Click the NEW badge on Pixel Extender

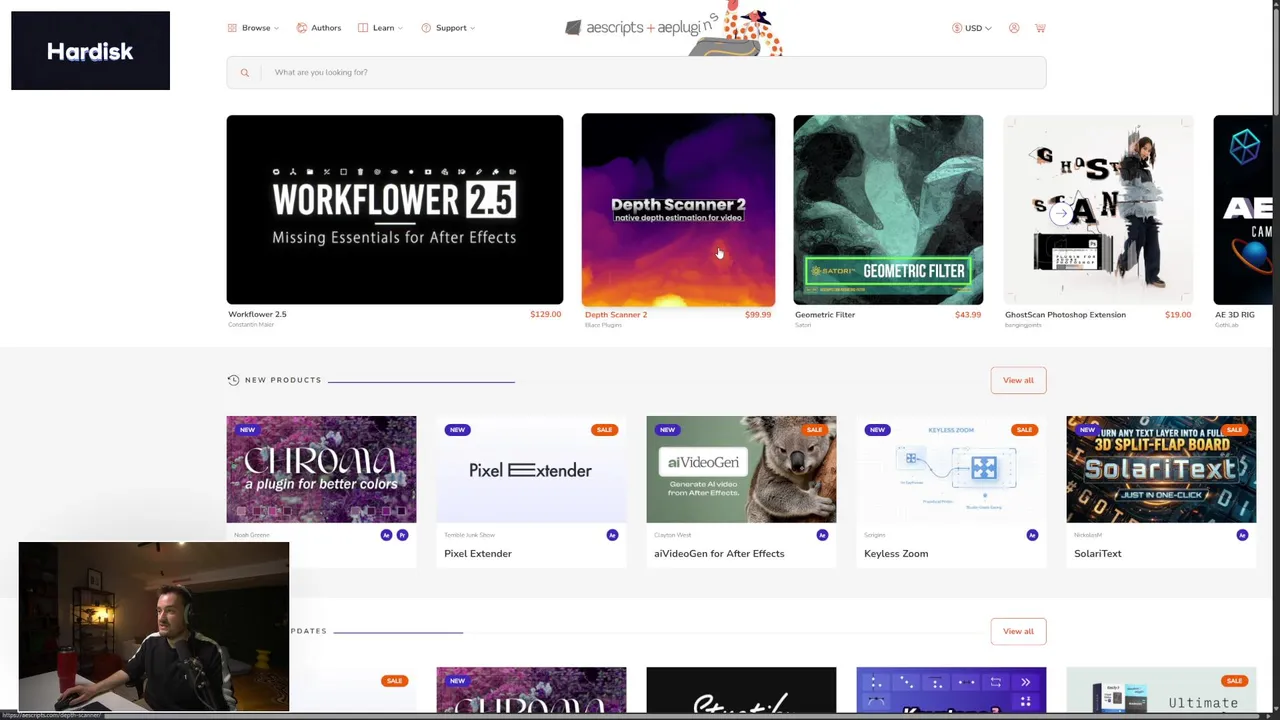point(457,430)
